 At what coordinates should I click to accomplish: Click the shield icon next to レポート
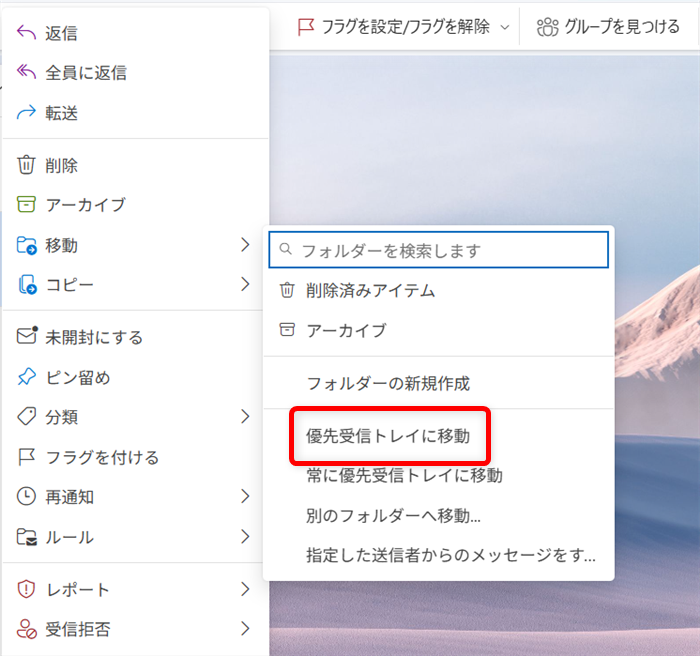point(27,589)
